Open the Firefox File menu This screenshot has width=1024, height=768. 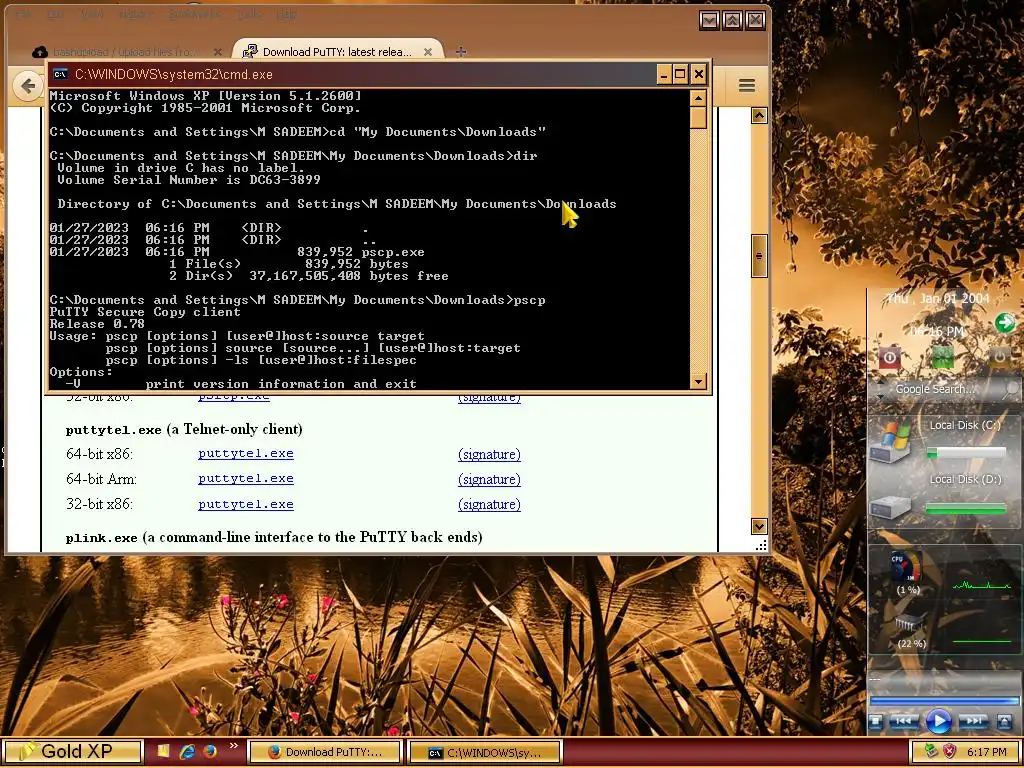(23, 14)
